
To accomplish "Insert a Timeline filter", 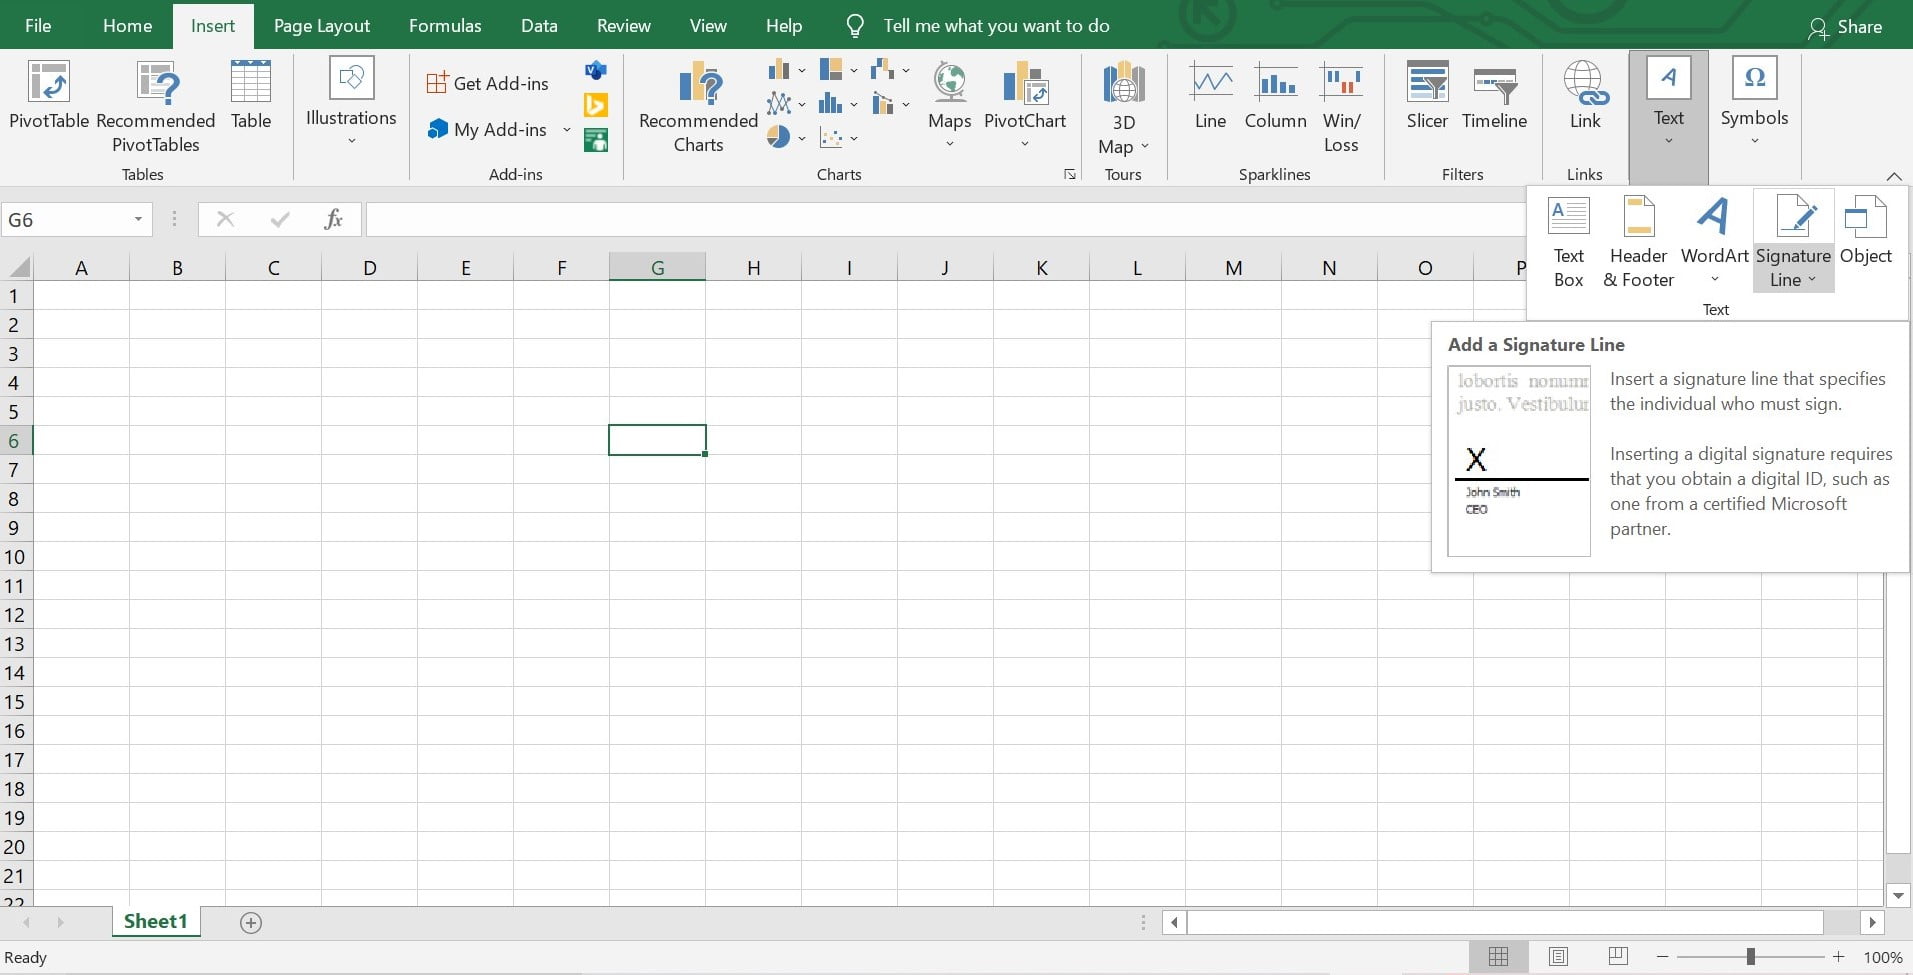I will coord(1494,96).
